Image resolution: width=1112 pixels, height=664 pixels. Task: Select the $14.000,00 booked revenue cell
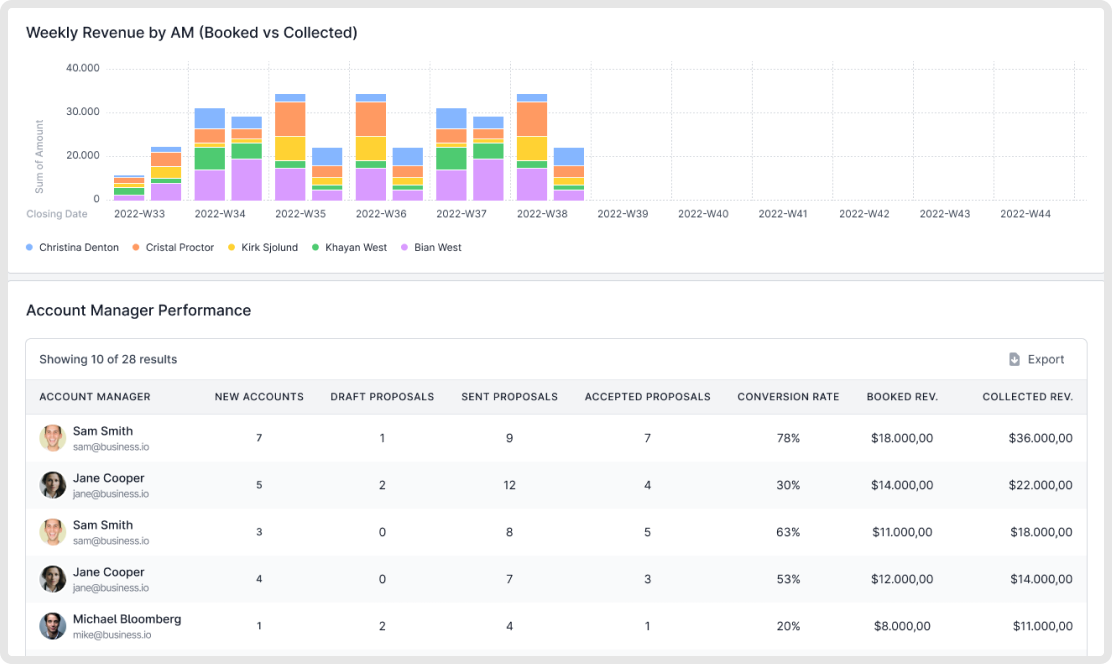point(902,485)
